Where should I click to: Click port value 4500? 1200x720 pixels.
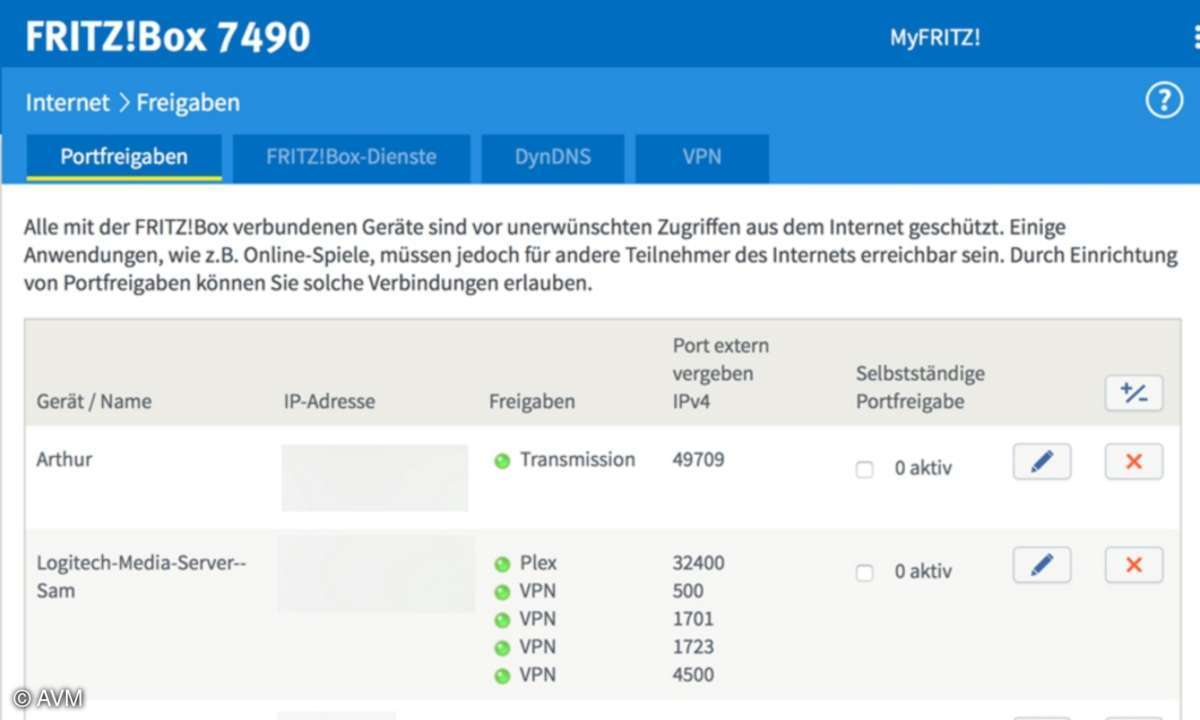coord(693,675)
